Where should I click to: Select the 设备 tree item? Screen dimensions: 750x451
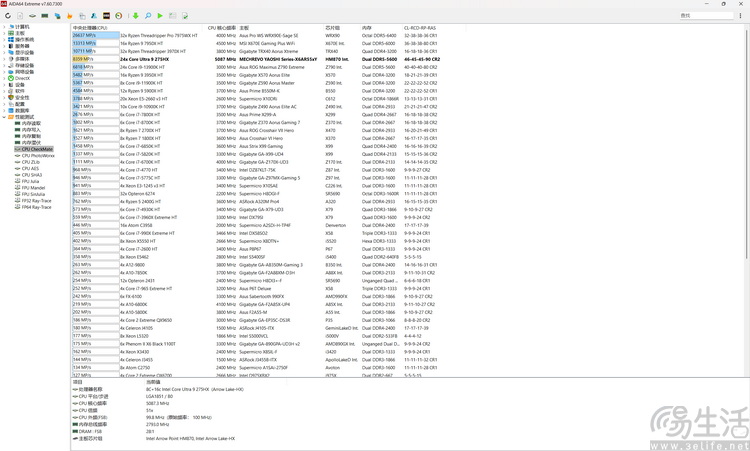pyautogui.click(x=17, y=85)
